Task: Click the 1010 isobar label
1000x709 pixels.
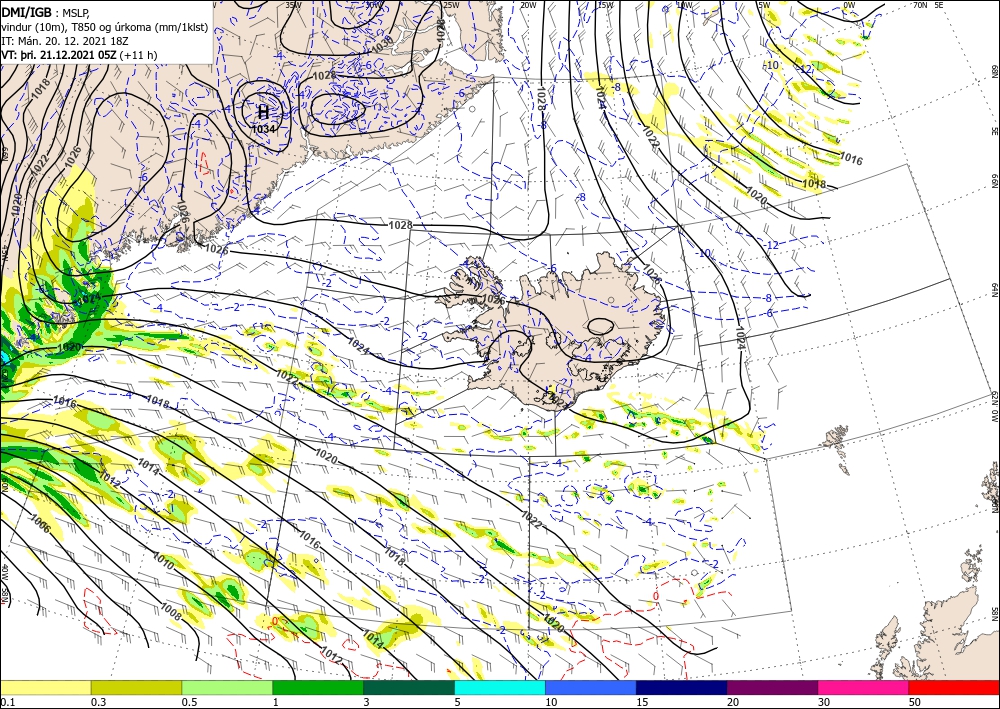Action: (163, 560)
